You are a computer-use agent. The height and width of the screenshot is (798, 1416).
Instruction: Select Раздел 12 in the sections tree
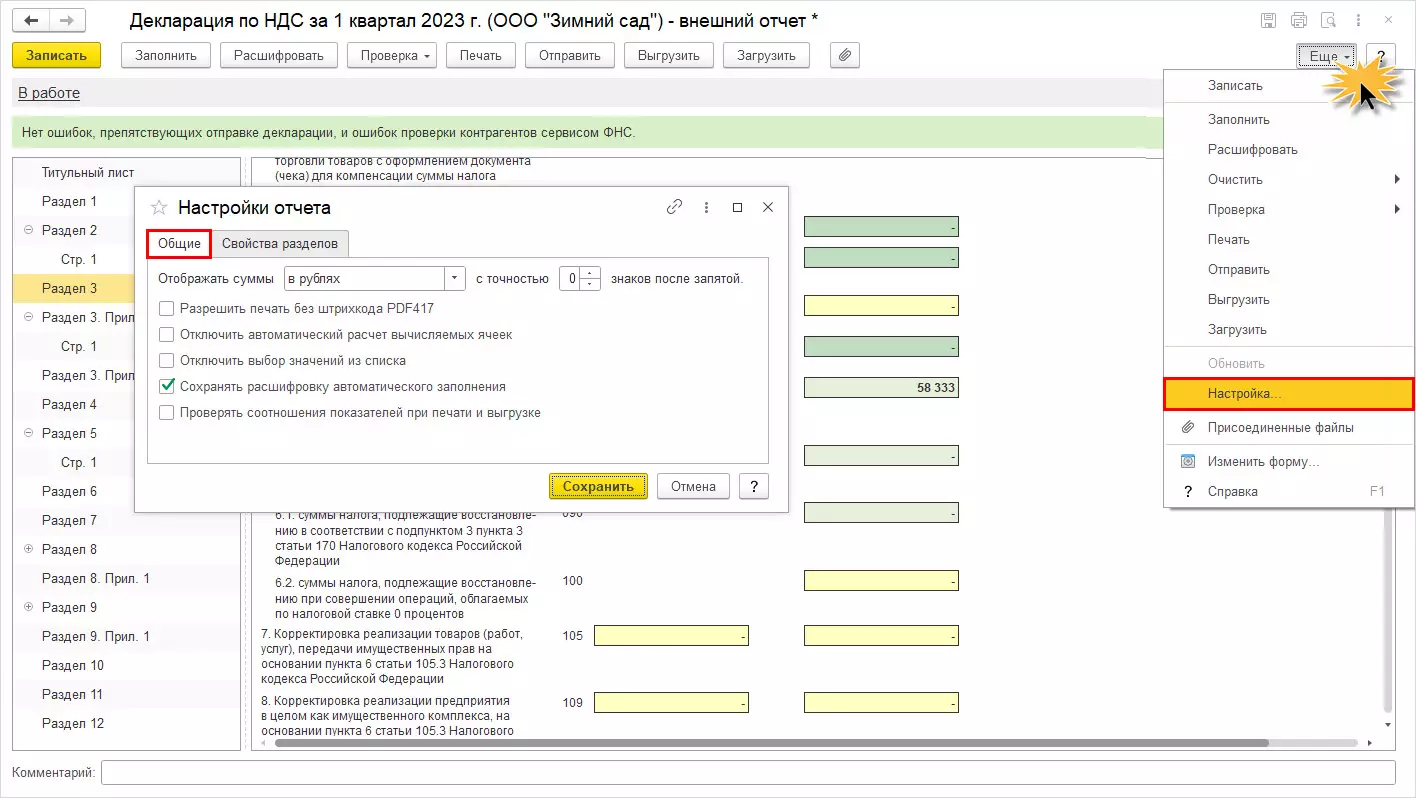(x=73, y=724)
